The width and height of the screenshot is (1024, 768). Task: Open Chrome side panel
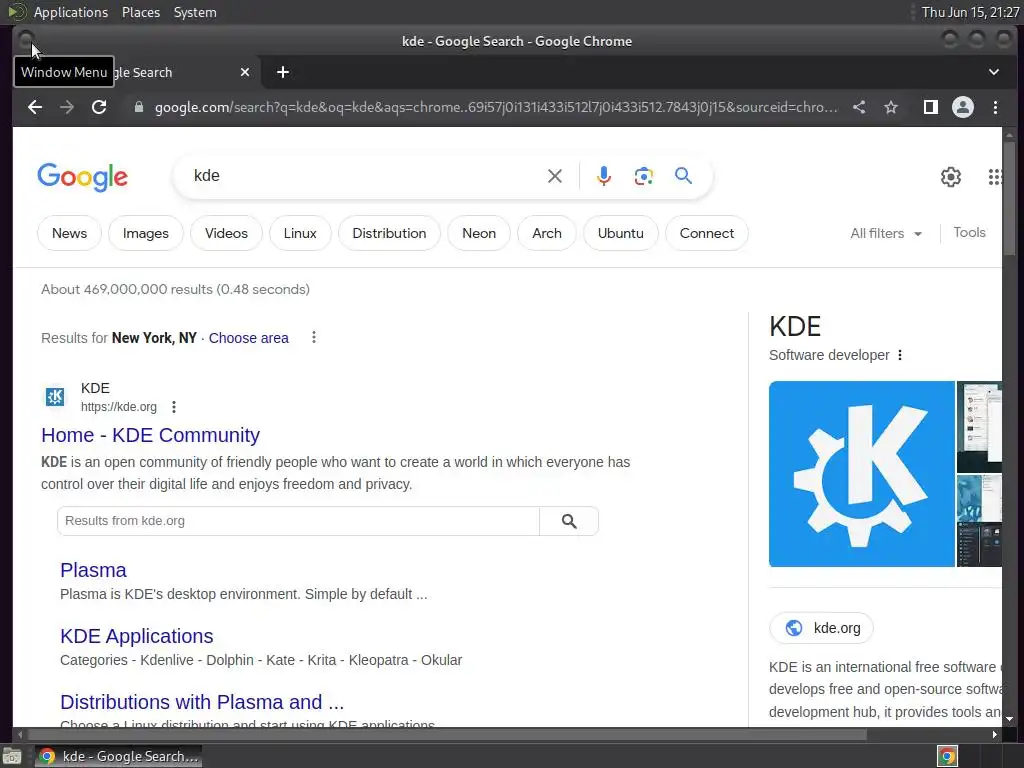tap(931, 107)
